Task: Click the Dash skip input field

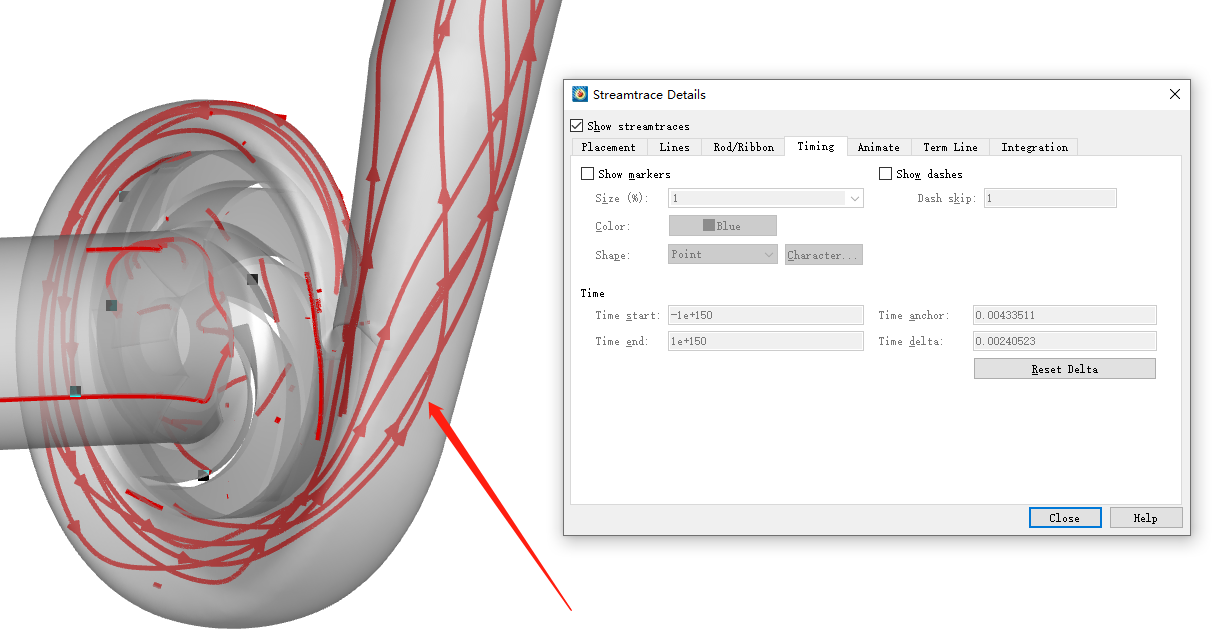Action: point(1049,199)
